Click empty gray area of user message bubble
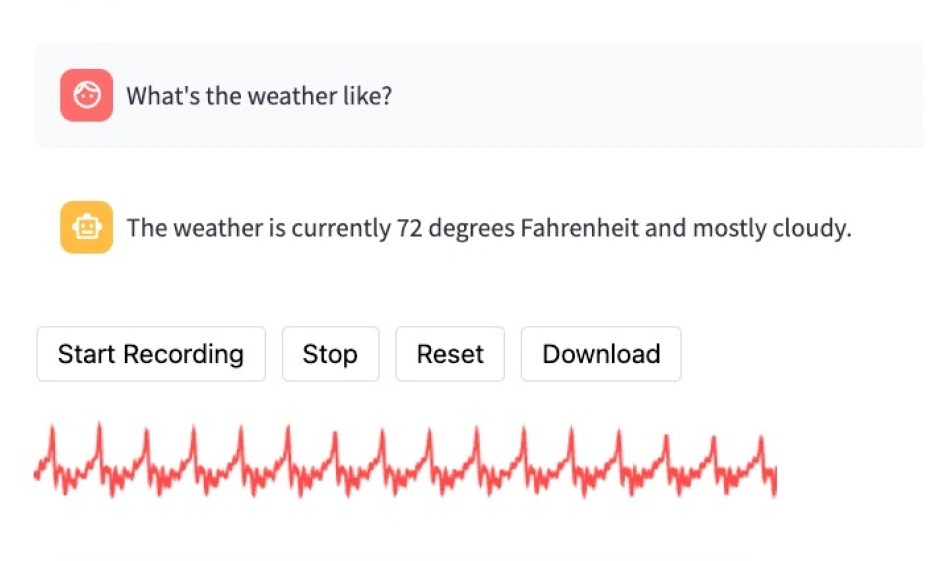The image size is (939, 561). [x=650, y=97]
